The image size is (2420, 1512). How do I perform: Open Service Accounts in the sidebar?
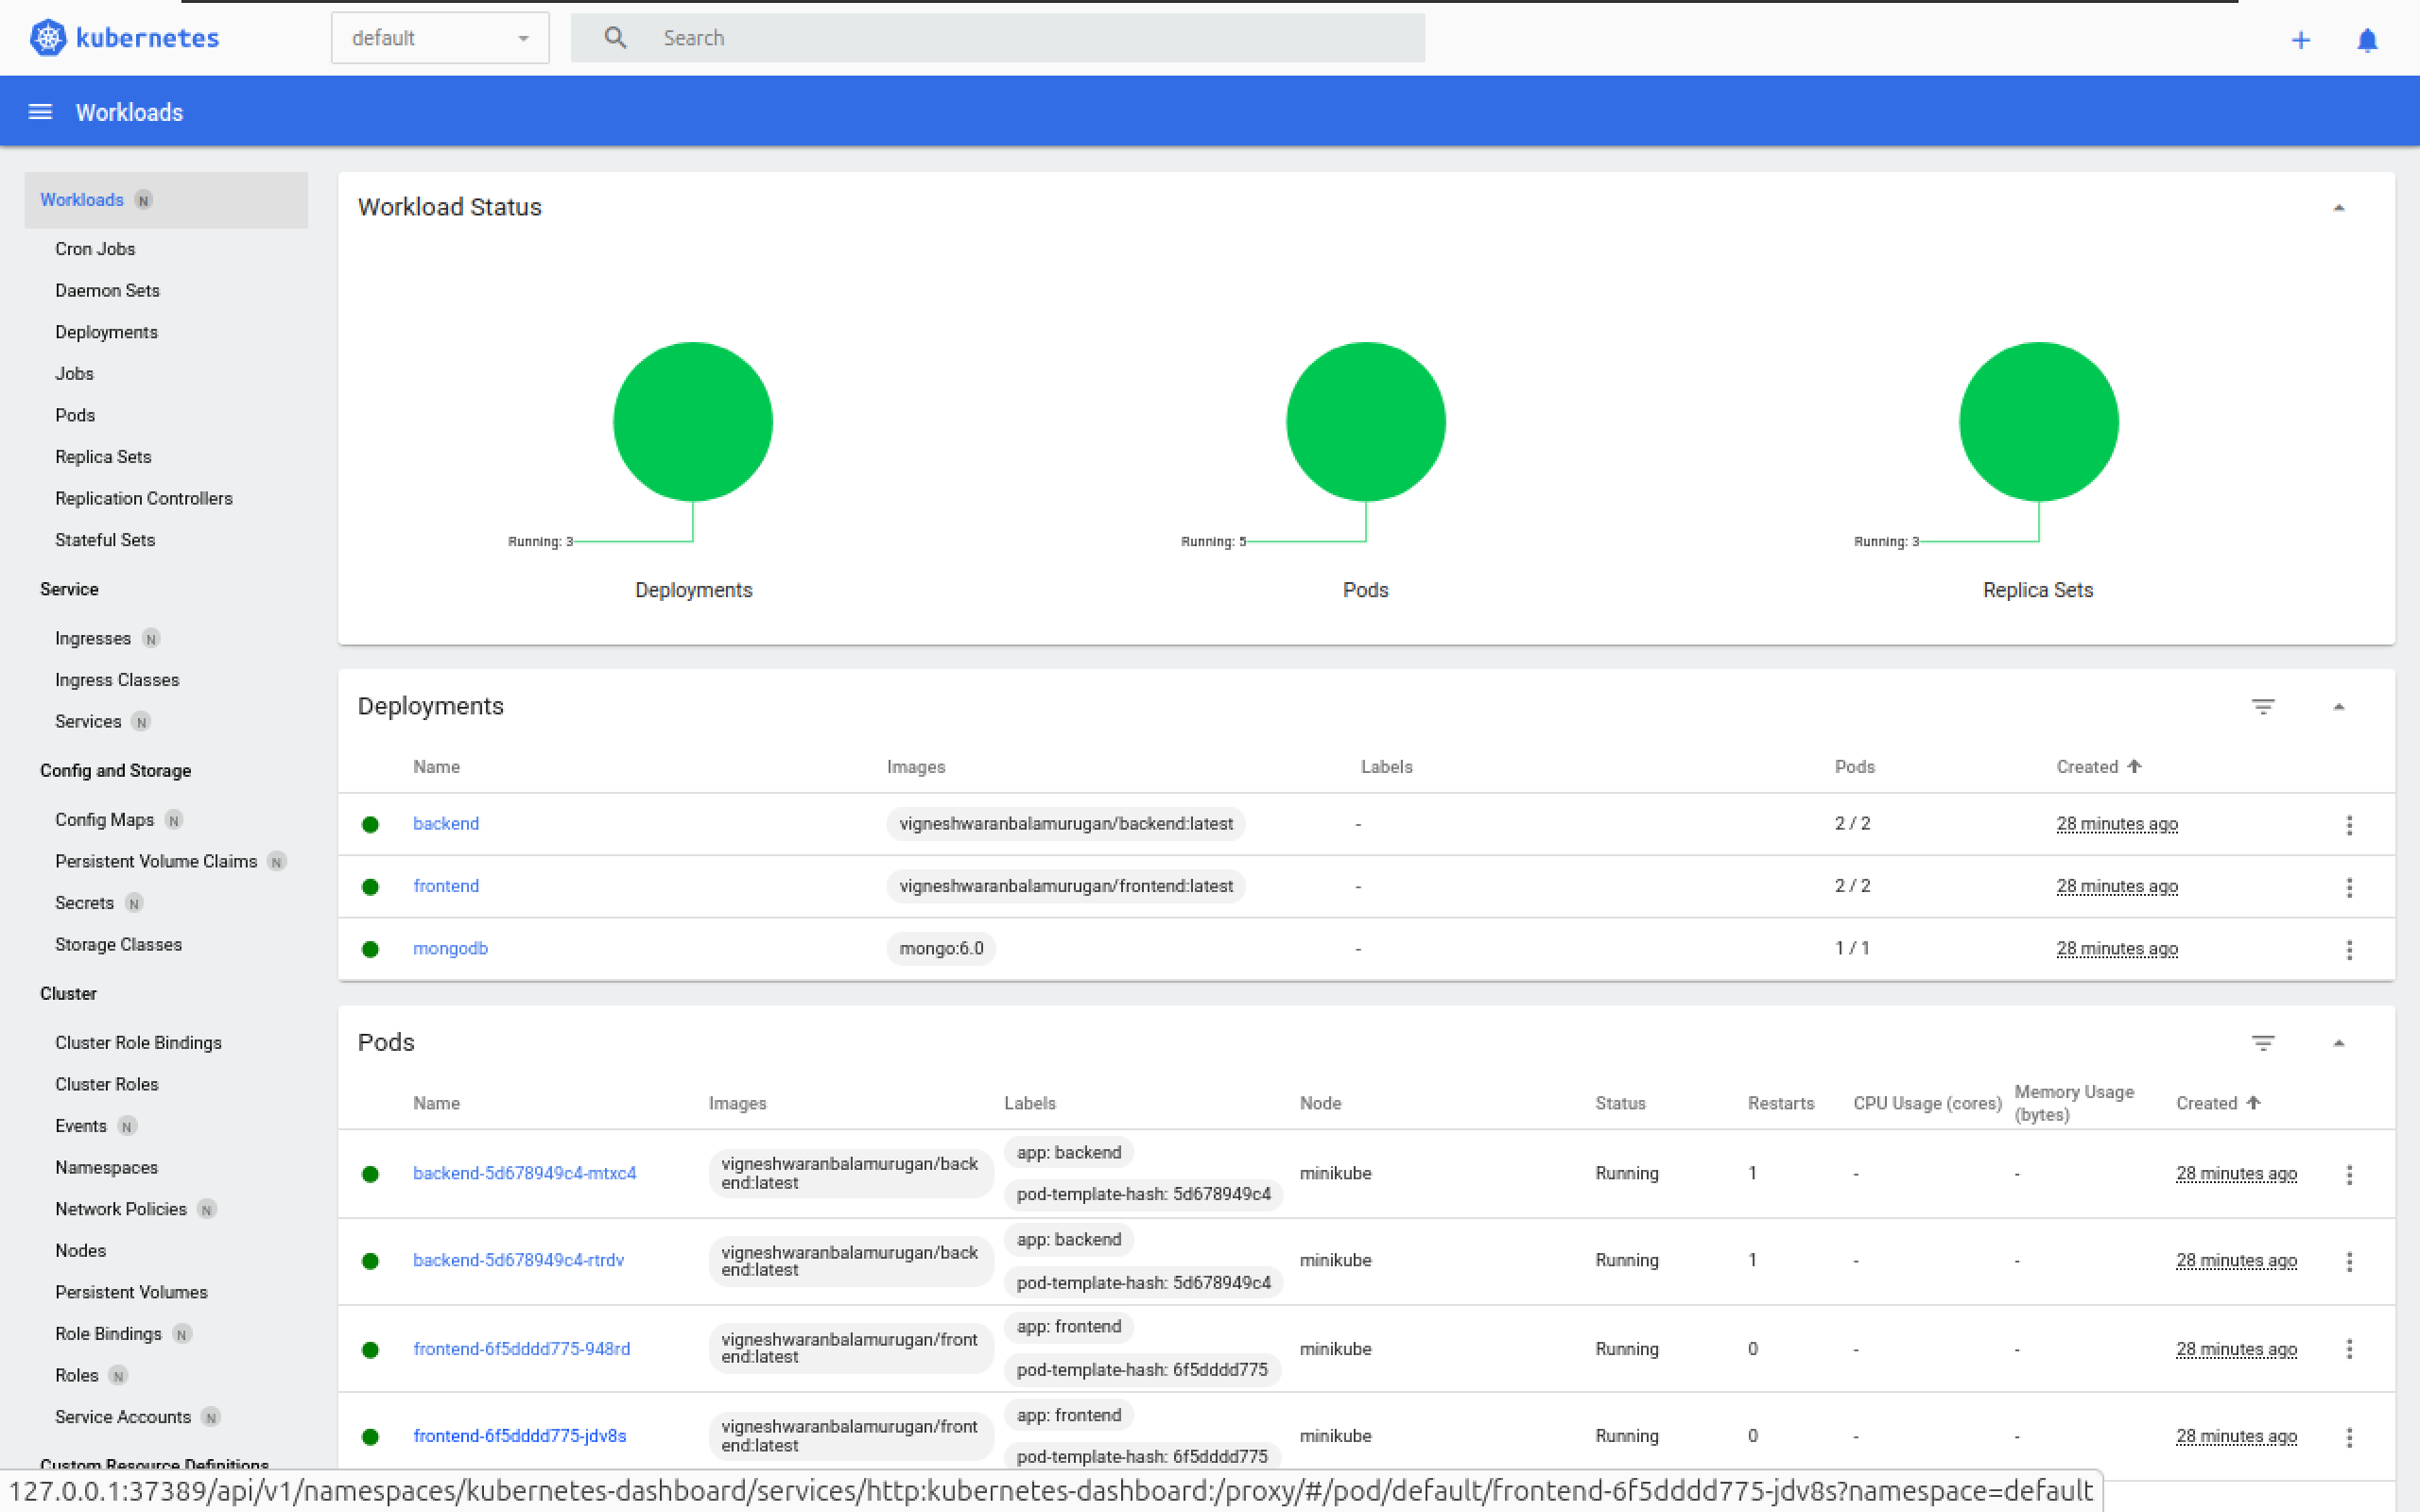point(123,1417)
